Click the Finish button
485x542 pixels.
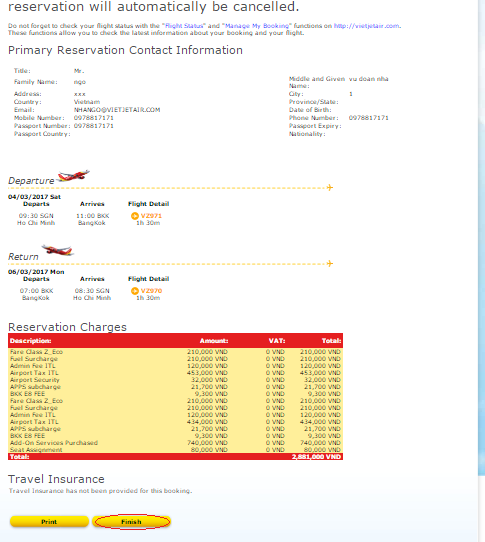click(131, 522)
